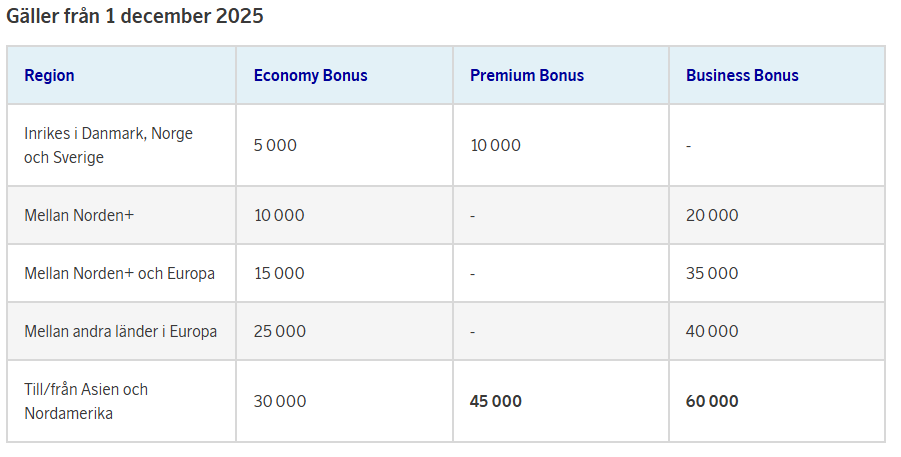The width and height of the screenshot is (901, 457).
Task: Click the Business Bonus column header
Action: click(x=742, y=75)
